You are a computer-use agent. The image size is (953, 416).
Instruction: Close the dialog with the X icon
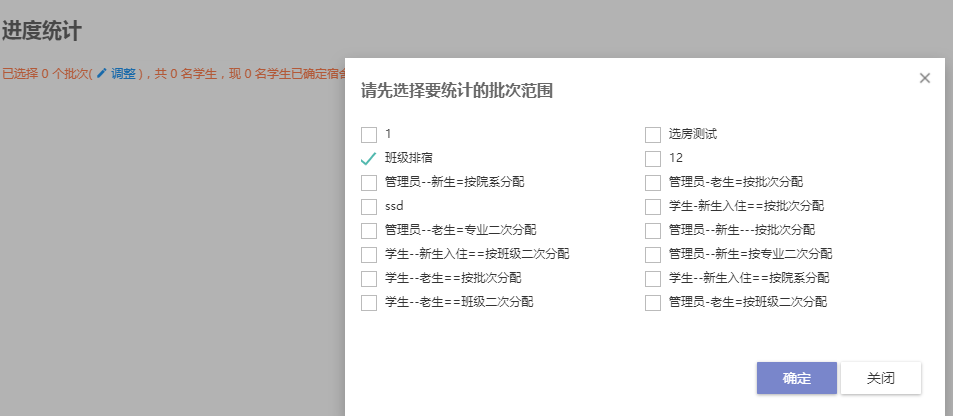(924, 78)
